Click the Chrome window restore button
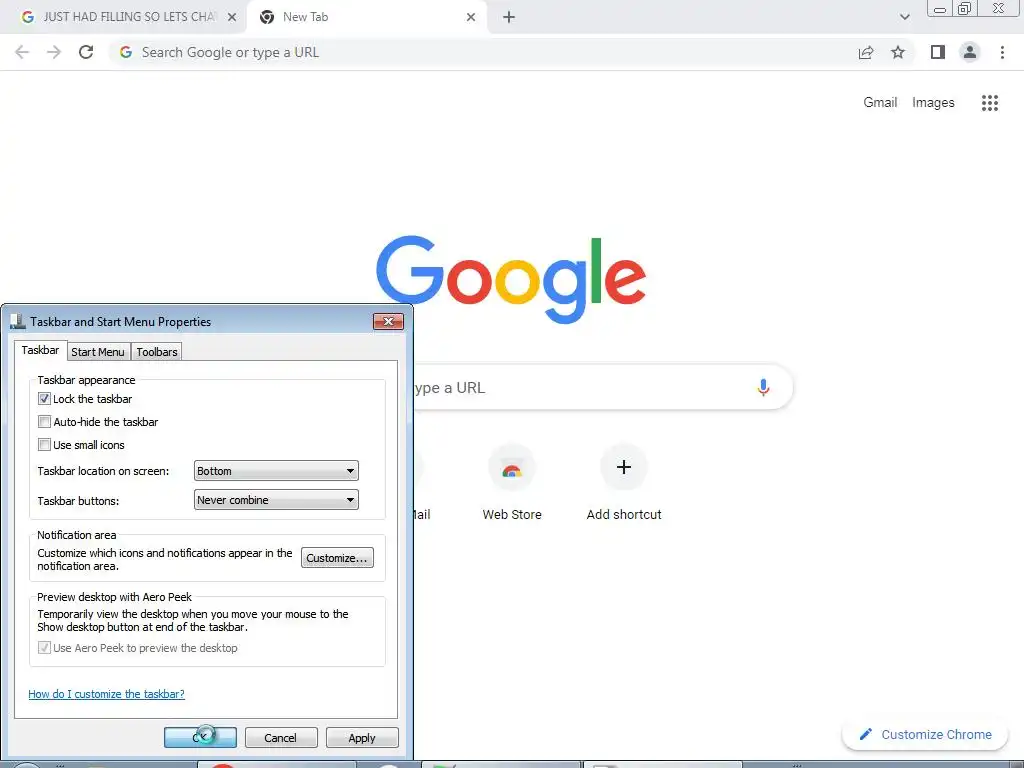The height and width of the screenshot is (768, 1024). pyautogui.click(x=965, y=8)
